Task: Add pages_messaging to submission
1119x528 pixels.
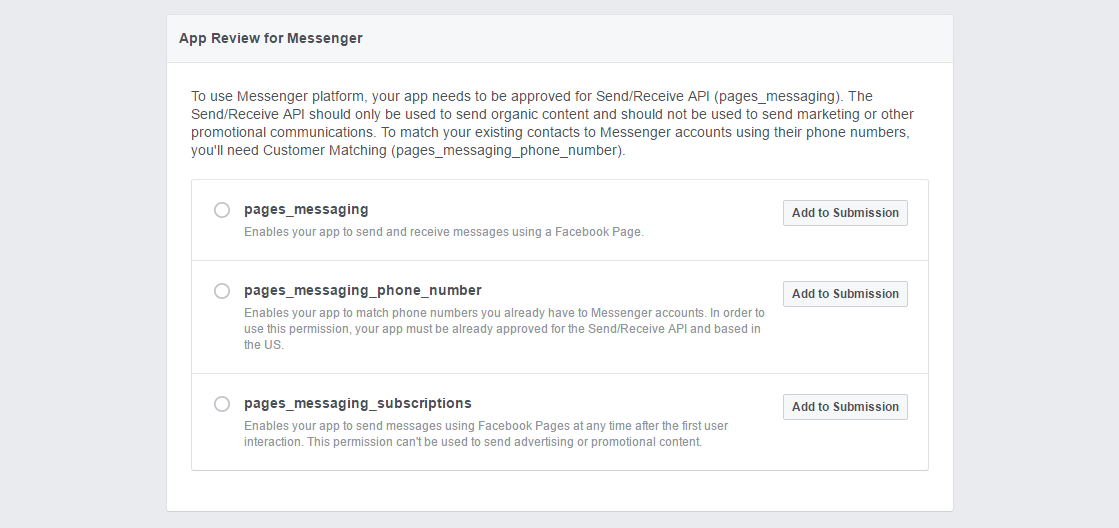Action: [845, 213]
